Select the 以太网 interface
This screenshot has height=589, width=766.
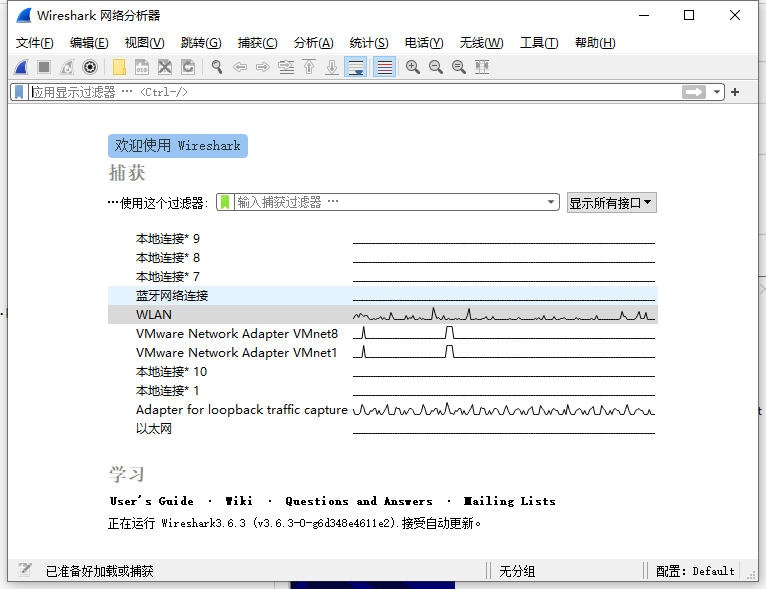click(383, 429)
